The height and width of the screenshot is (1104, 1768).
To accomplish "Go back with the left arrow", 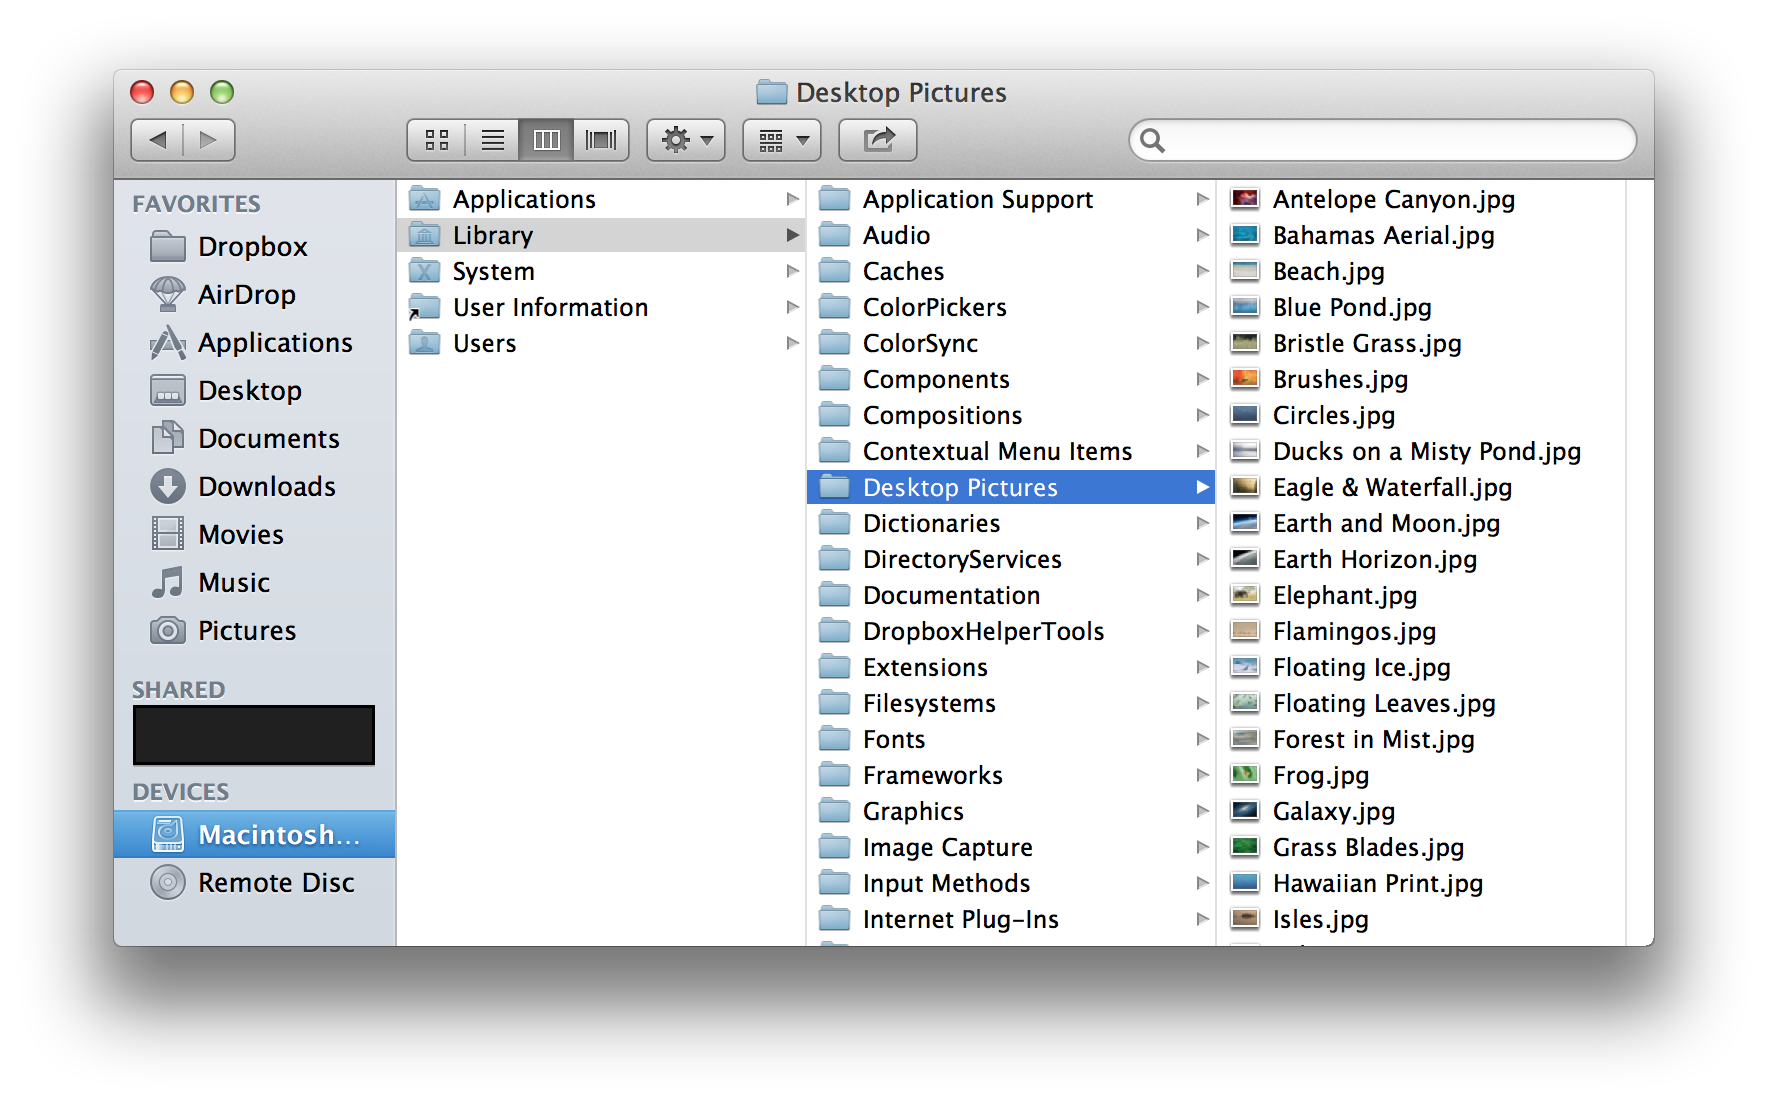I will 157,140.
